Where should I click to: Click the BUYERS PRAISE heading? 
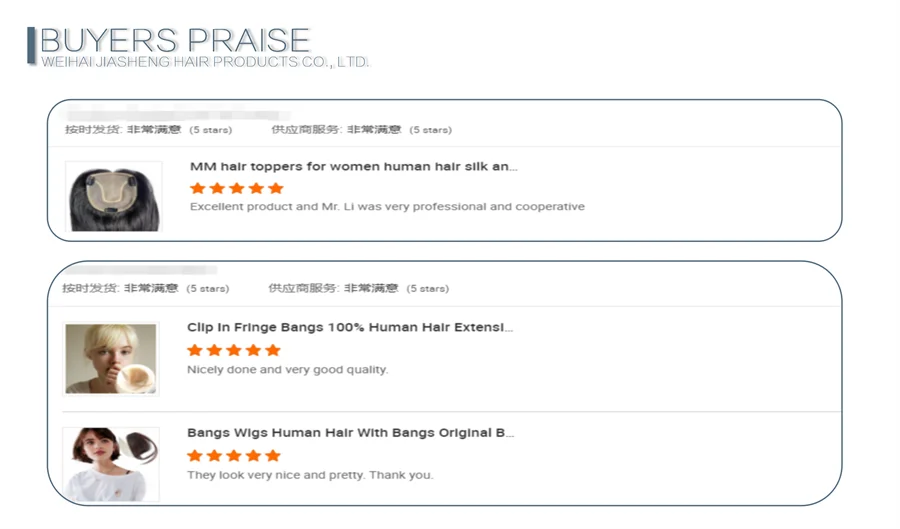(x=175, y=40)
